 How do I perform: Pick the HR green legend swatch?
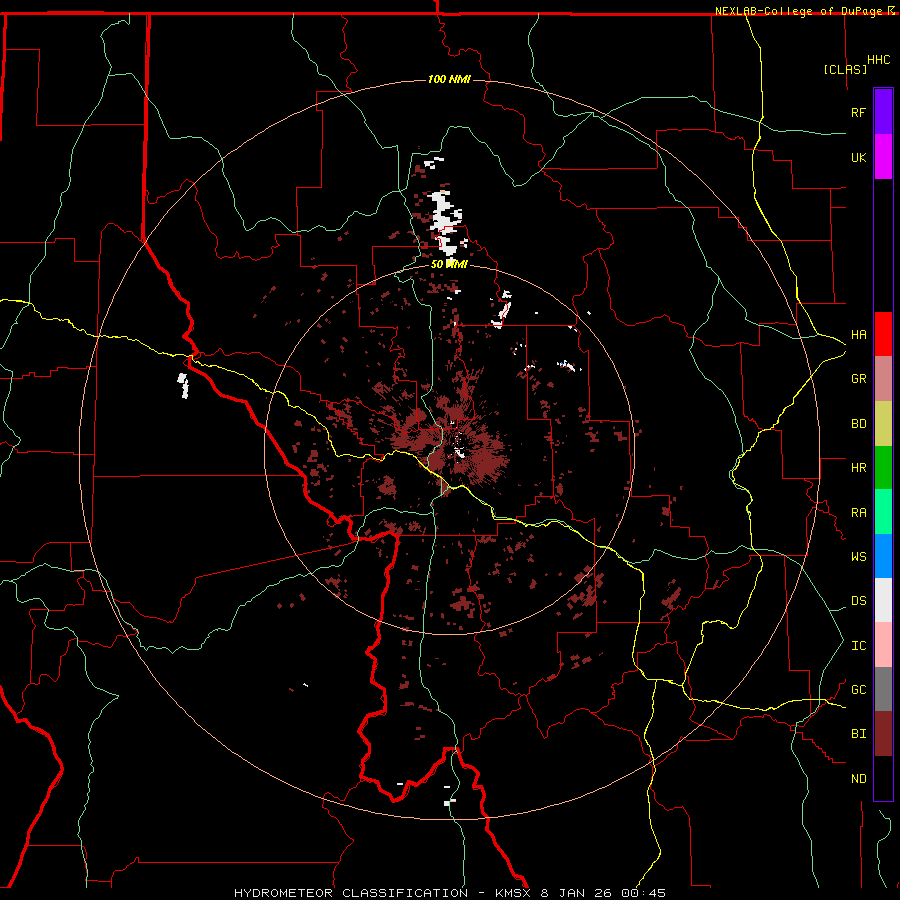[x=883, y=468]
